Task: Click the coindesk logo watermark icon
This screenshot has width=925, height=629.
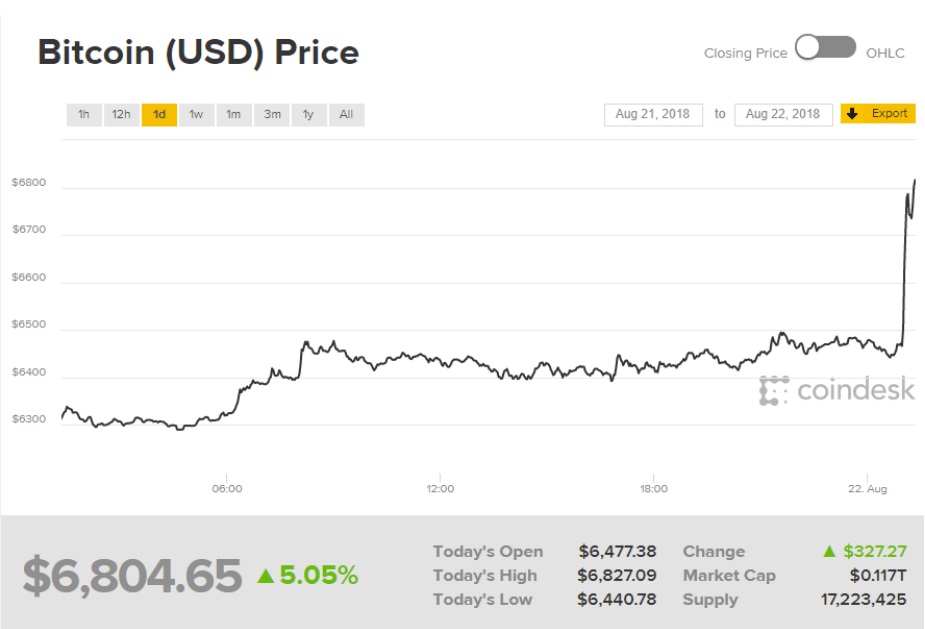Action: [x=773, y=390]
